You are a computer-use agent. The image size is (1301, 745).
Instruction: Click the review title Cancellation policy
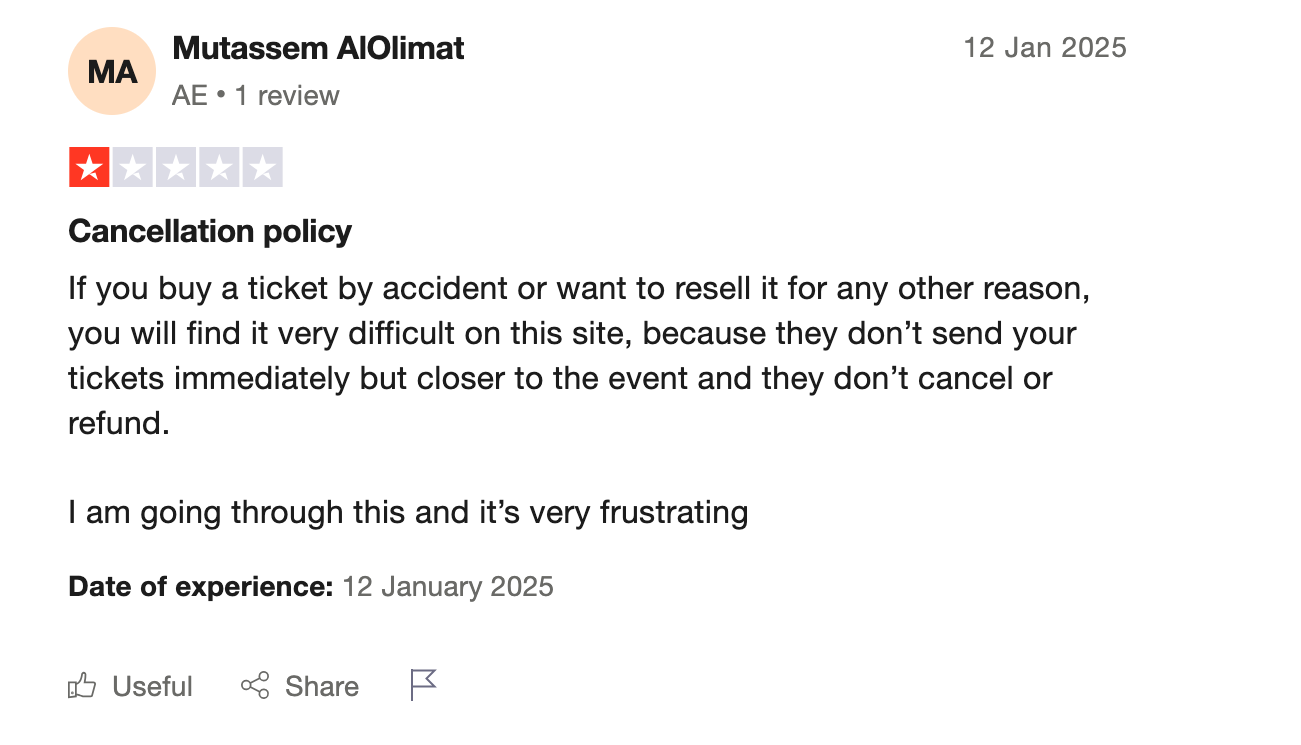click(209, 231)
